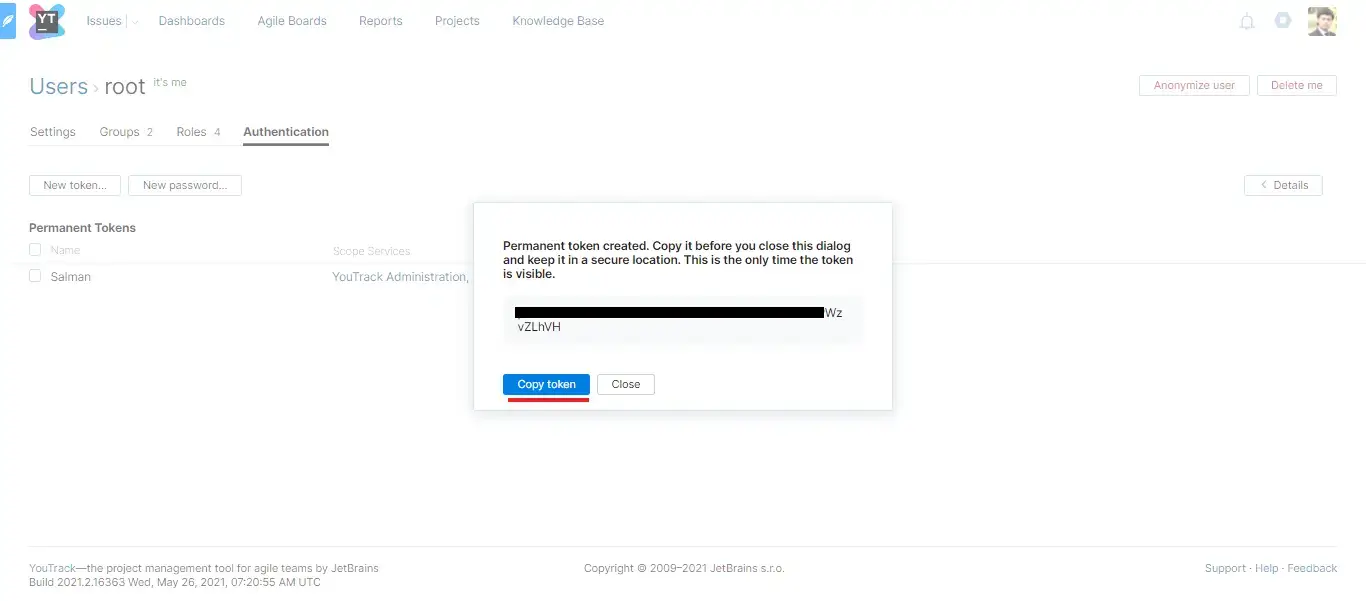Viewport: 1366px width, 601px height.
Task: Click the New password... button
Action: (185, 185)
